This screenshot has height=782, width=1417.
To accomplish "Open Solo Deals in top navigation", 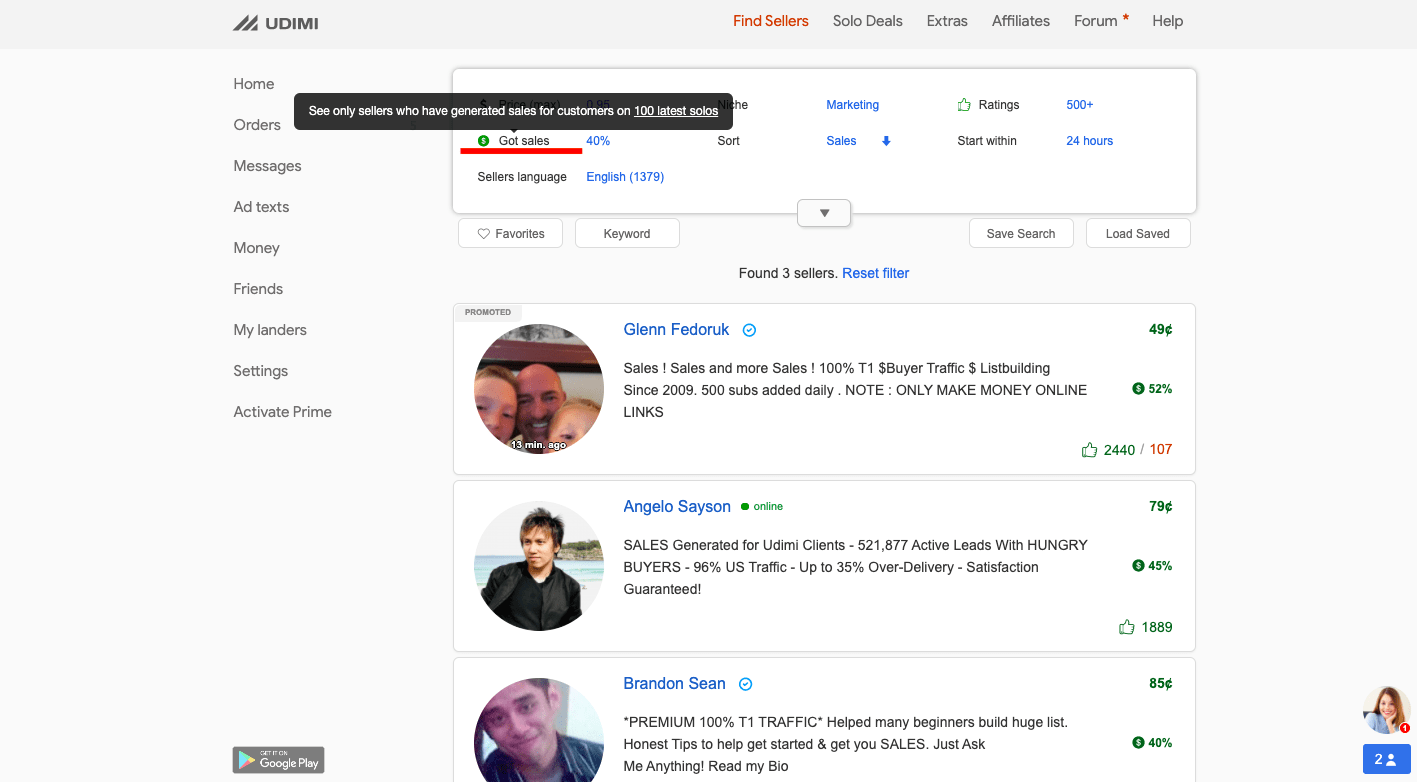I will 867,21.
